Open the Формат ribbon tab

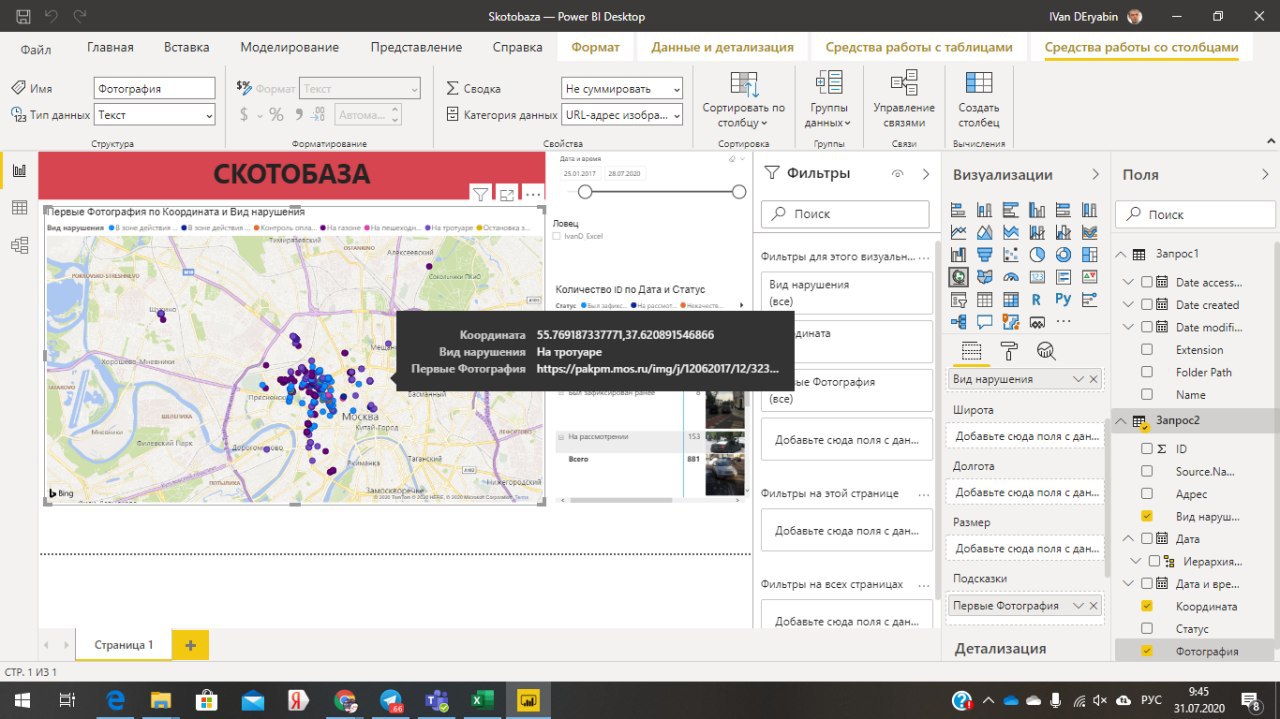pos(595,47)
